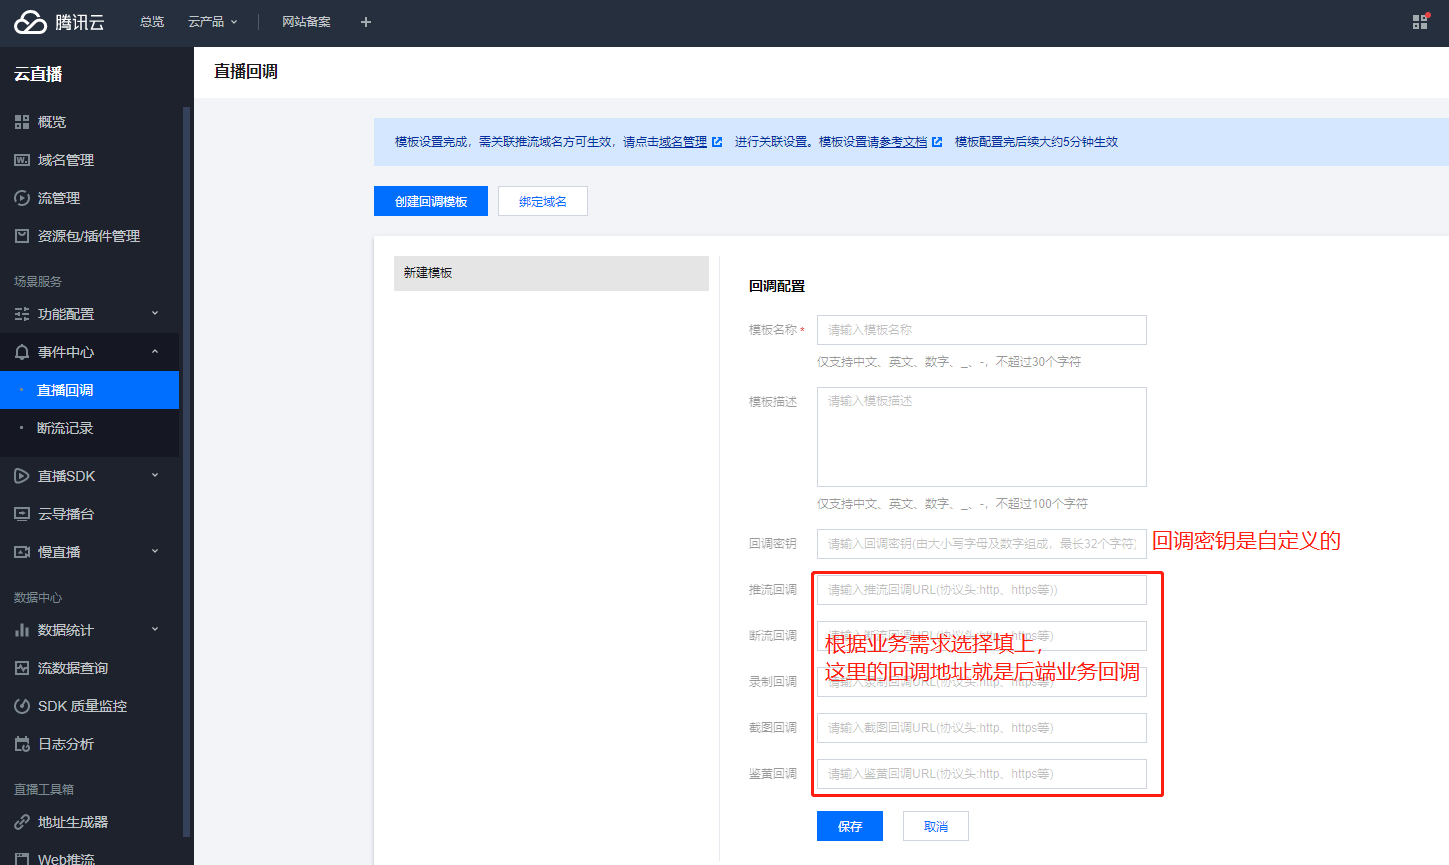The width and height of the screenshot is (1449, 865).
Task: Click the 概览 overview grid icon
Action: [x=22, y=122]
